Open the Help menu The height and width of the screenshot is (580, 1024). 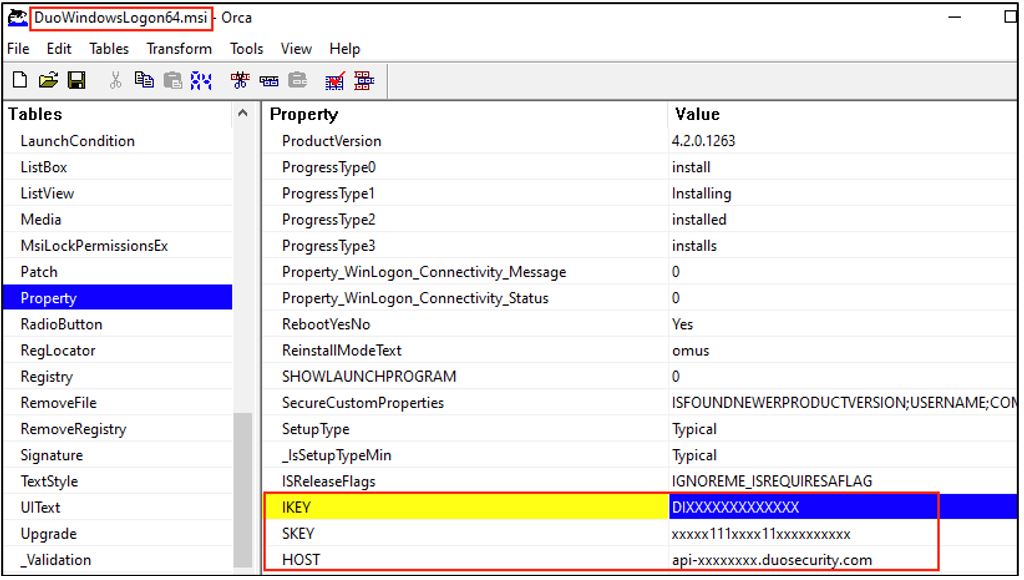tap(344, 49)
